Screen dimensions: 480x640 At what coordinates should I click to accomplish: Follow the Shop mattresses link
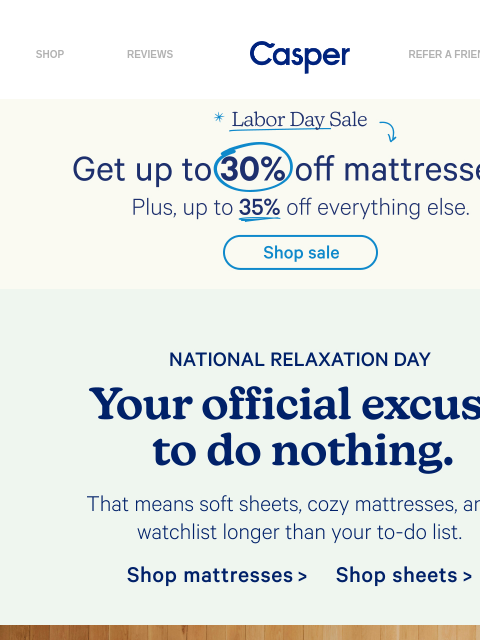[x=217, y=575]
